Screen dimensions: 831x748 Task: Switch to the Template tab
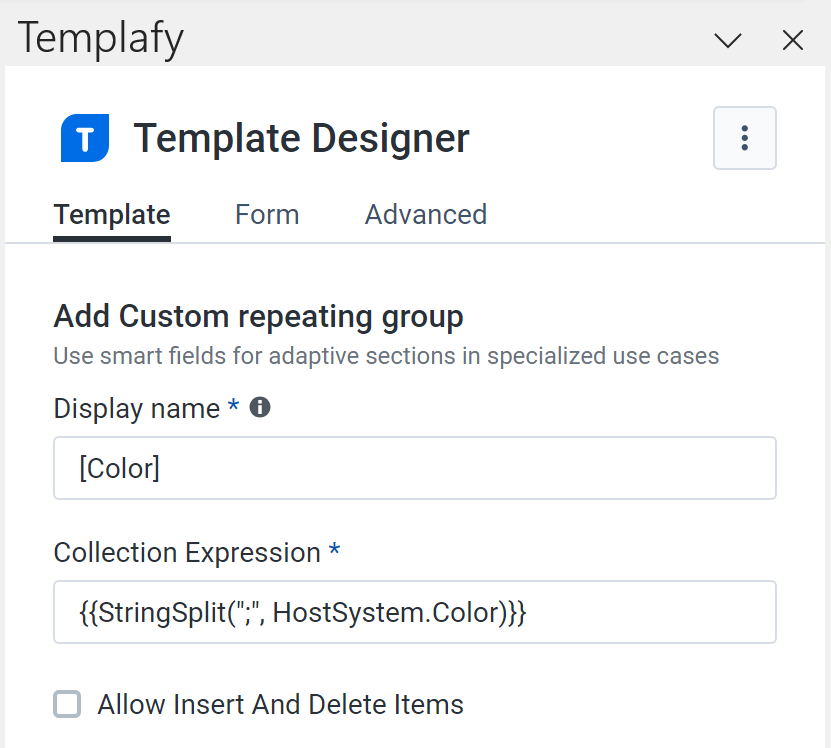[112, 215]
